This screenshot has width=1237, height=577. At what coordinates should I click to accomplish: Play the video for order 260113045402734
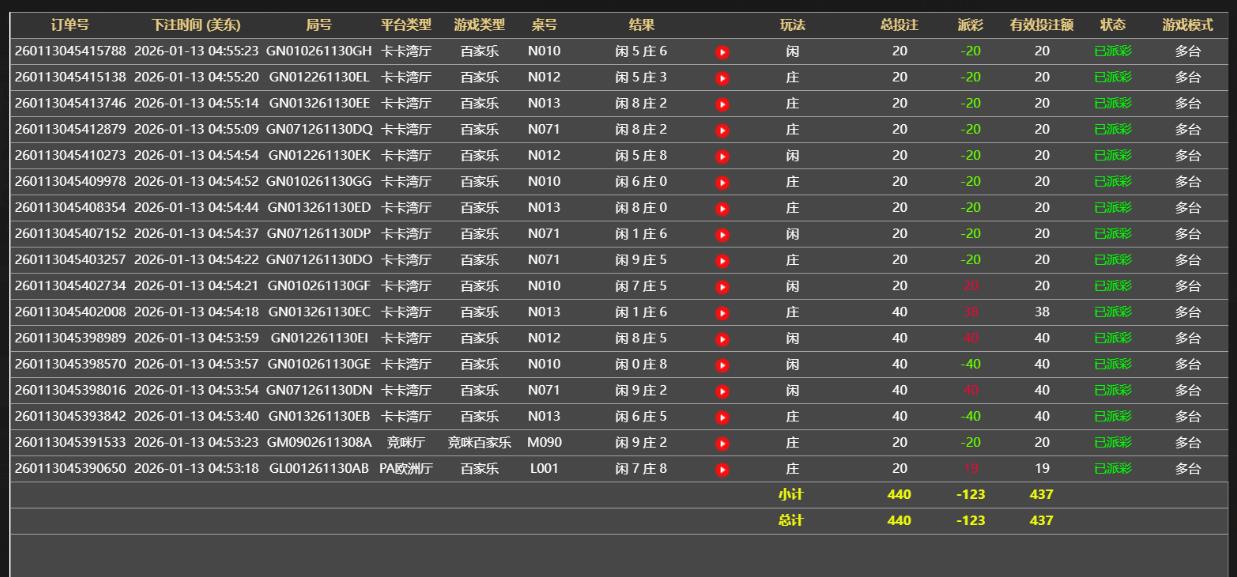pos(722,286)
